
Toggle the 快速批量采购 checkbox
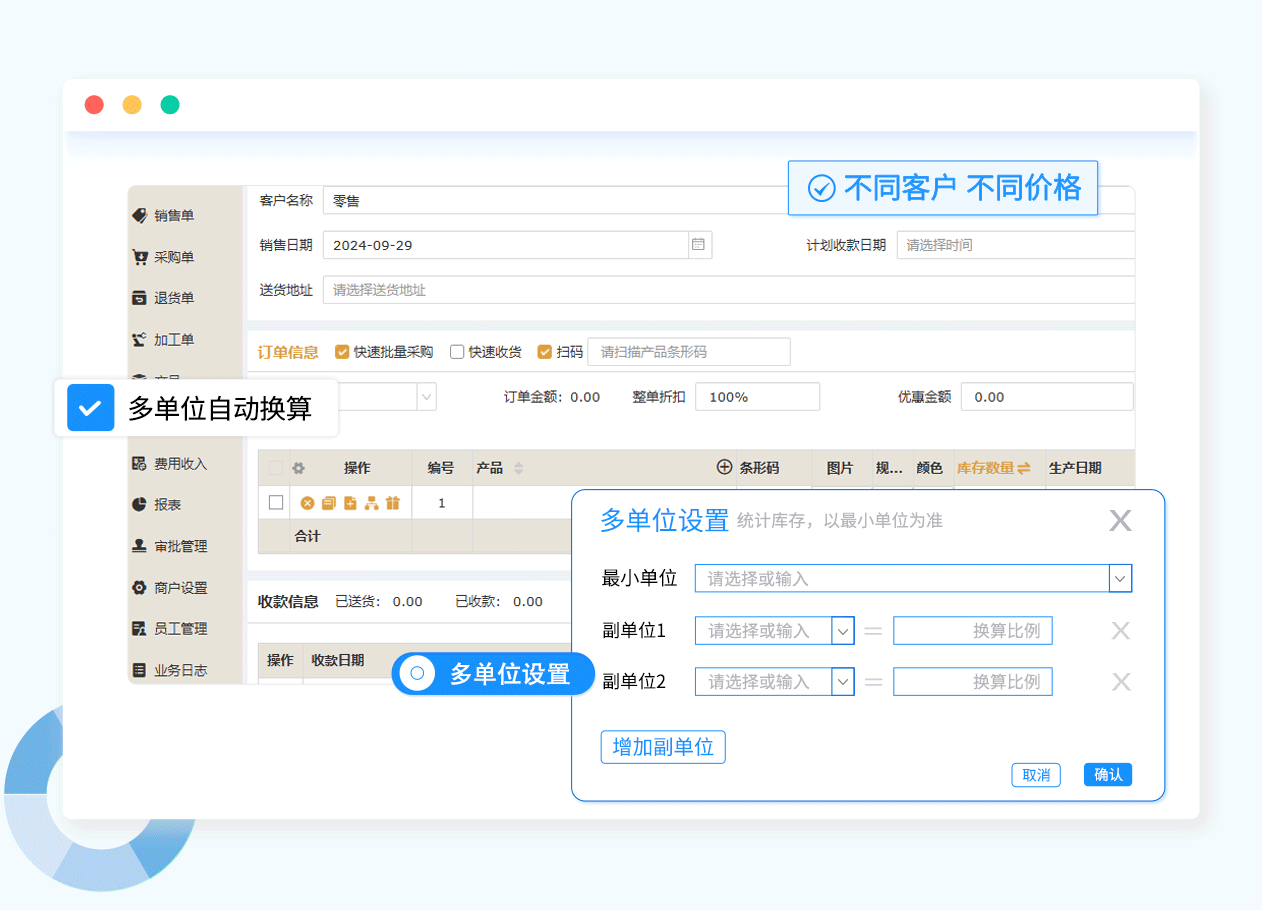pyautogui.click(x=342, y=352)
